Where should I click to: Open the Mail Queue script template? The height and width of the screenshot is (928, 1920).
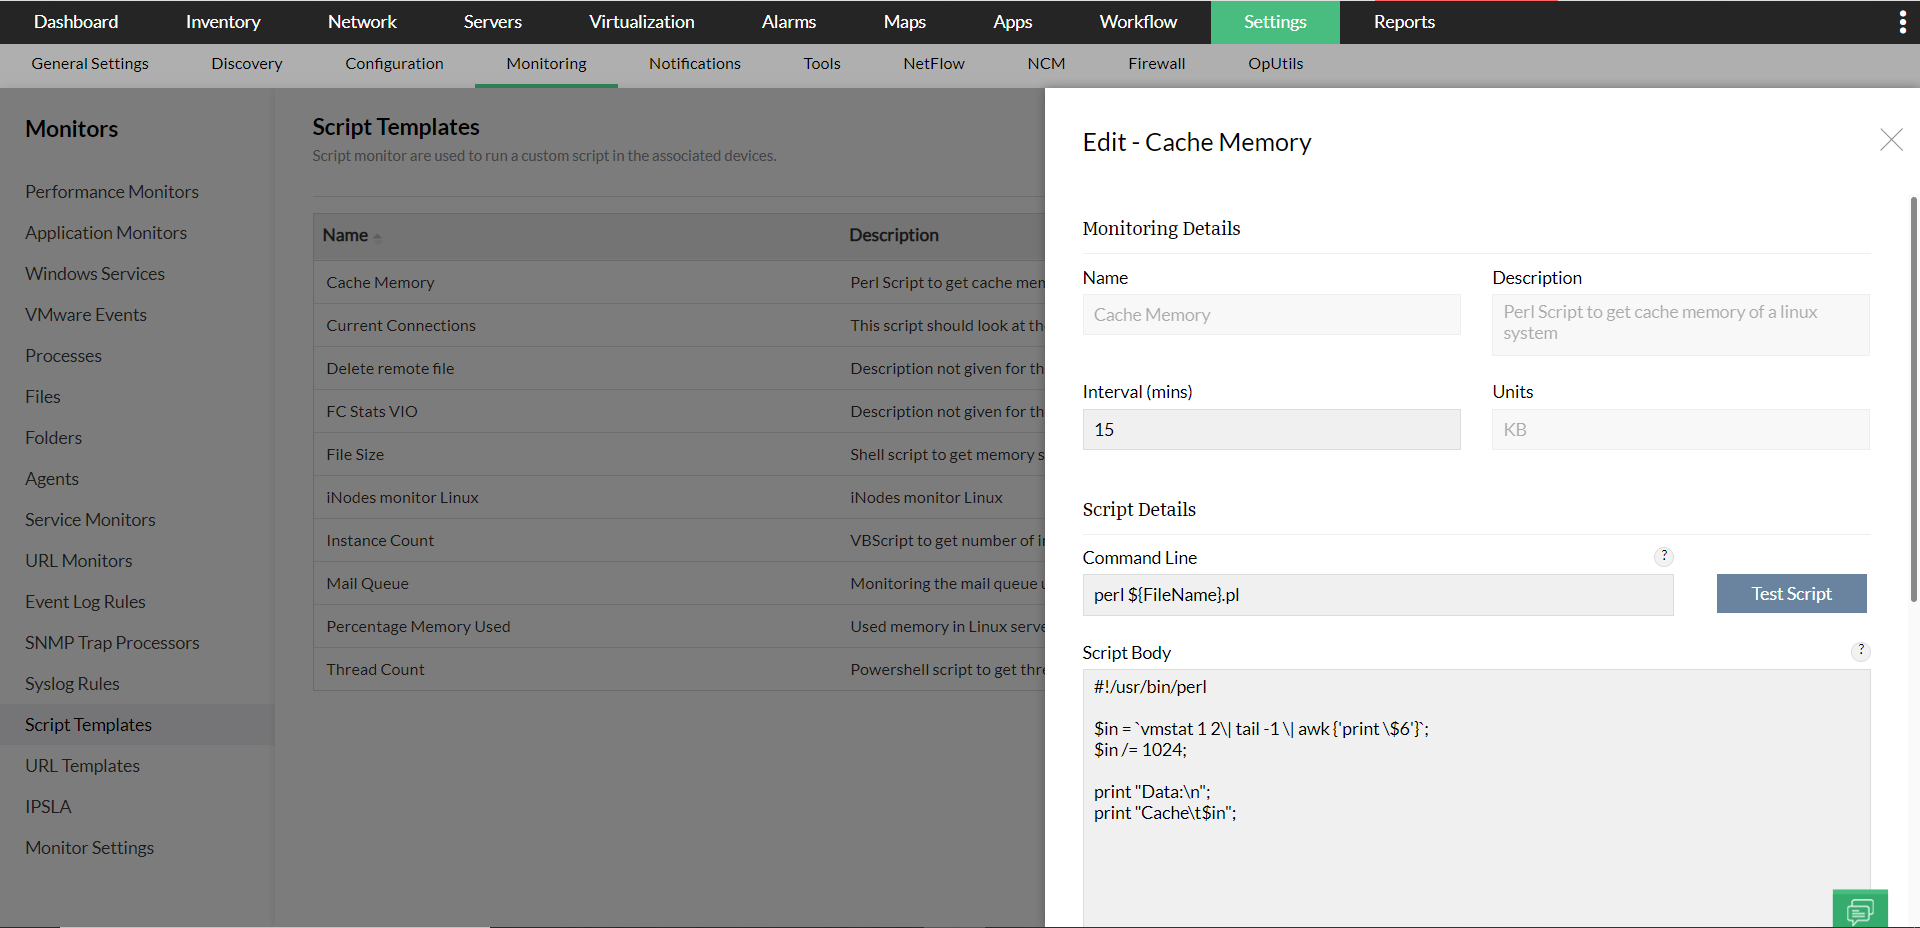[367, 583]
